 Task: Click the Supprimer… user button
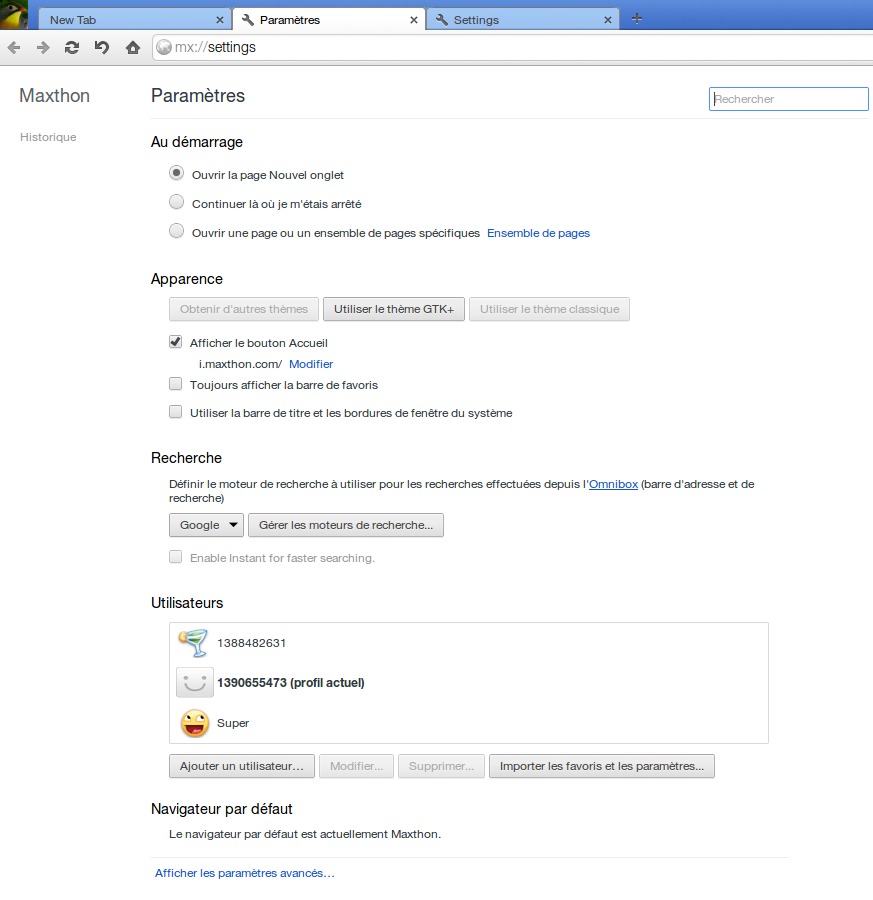click(x=441, y=766)
